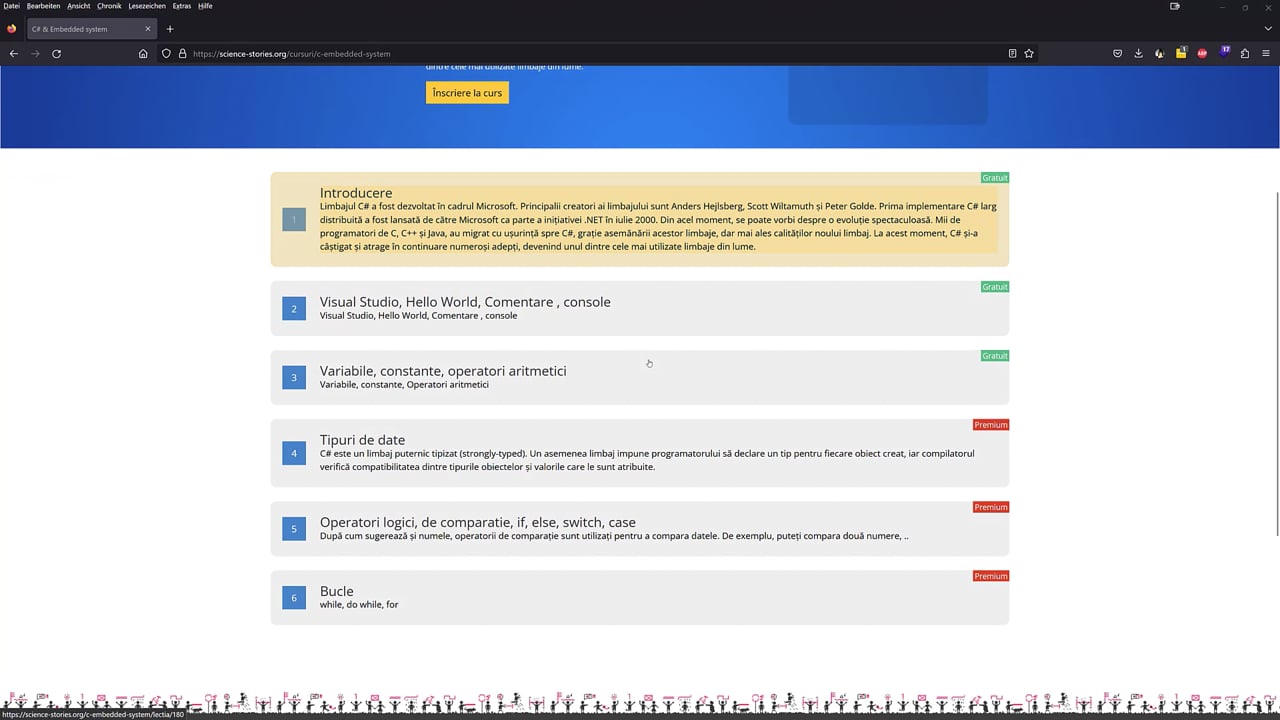Open the Firefox hamburger application menu
1280x720 pixels.
click(x=1266, y=53)
